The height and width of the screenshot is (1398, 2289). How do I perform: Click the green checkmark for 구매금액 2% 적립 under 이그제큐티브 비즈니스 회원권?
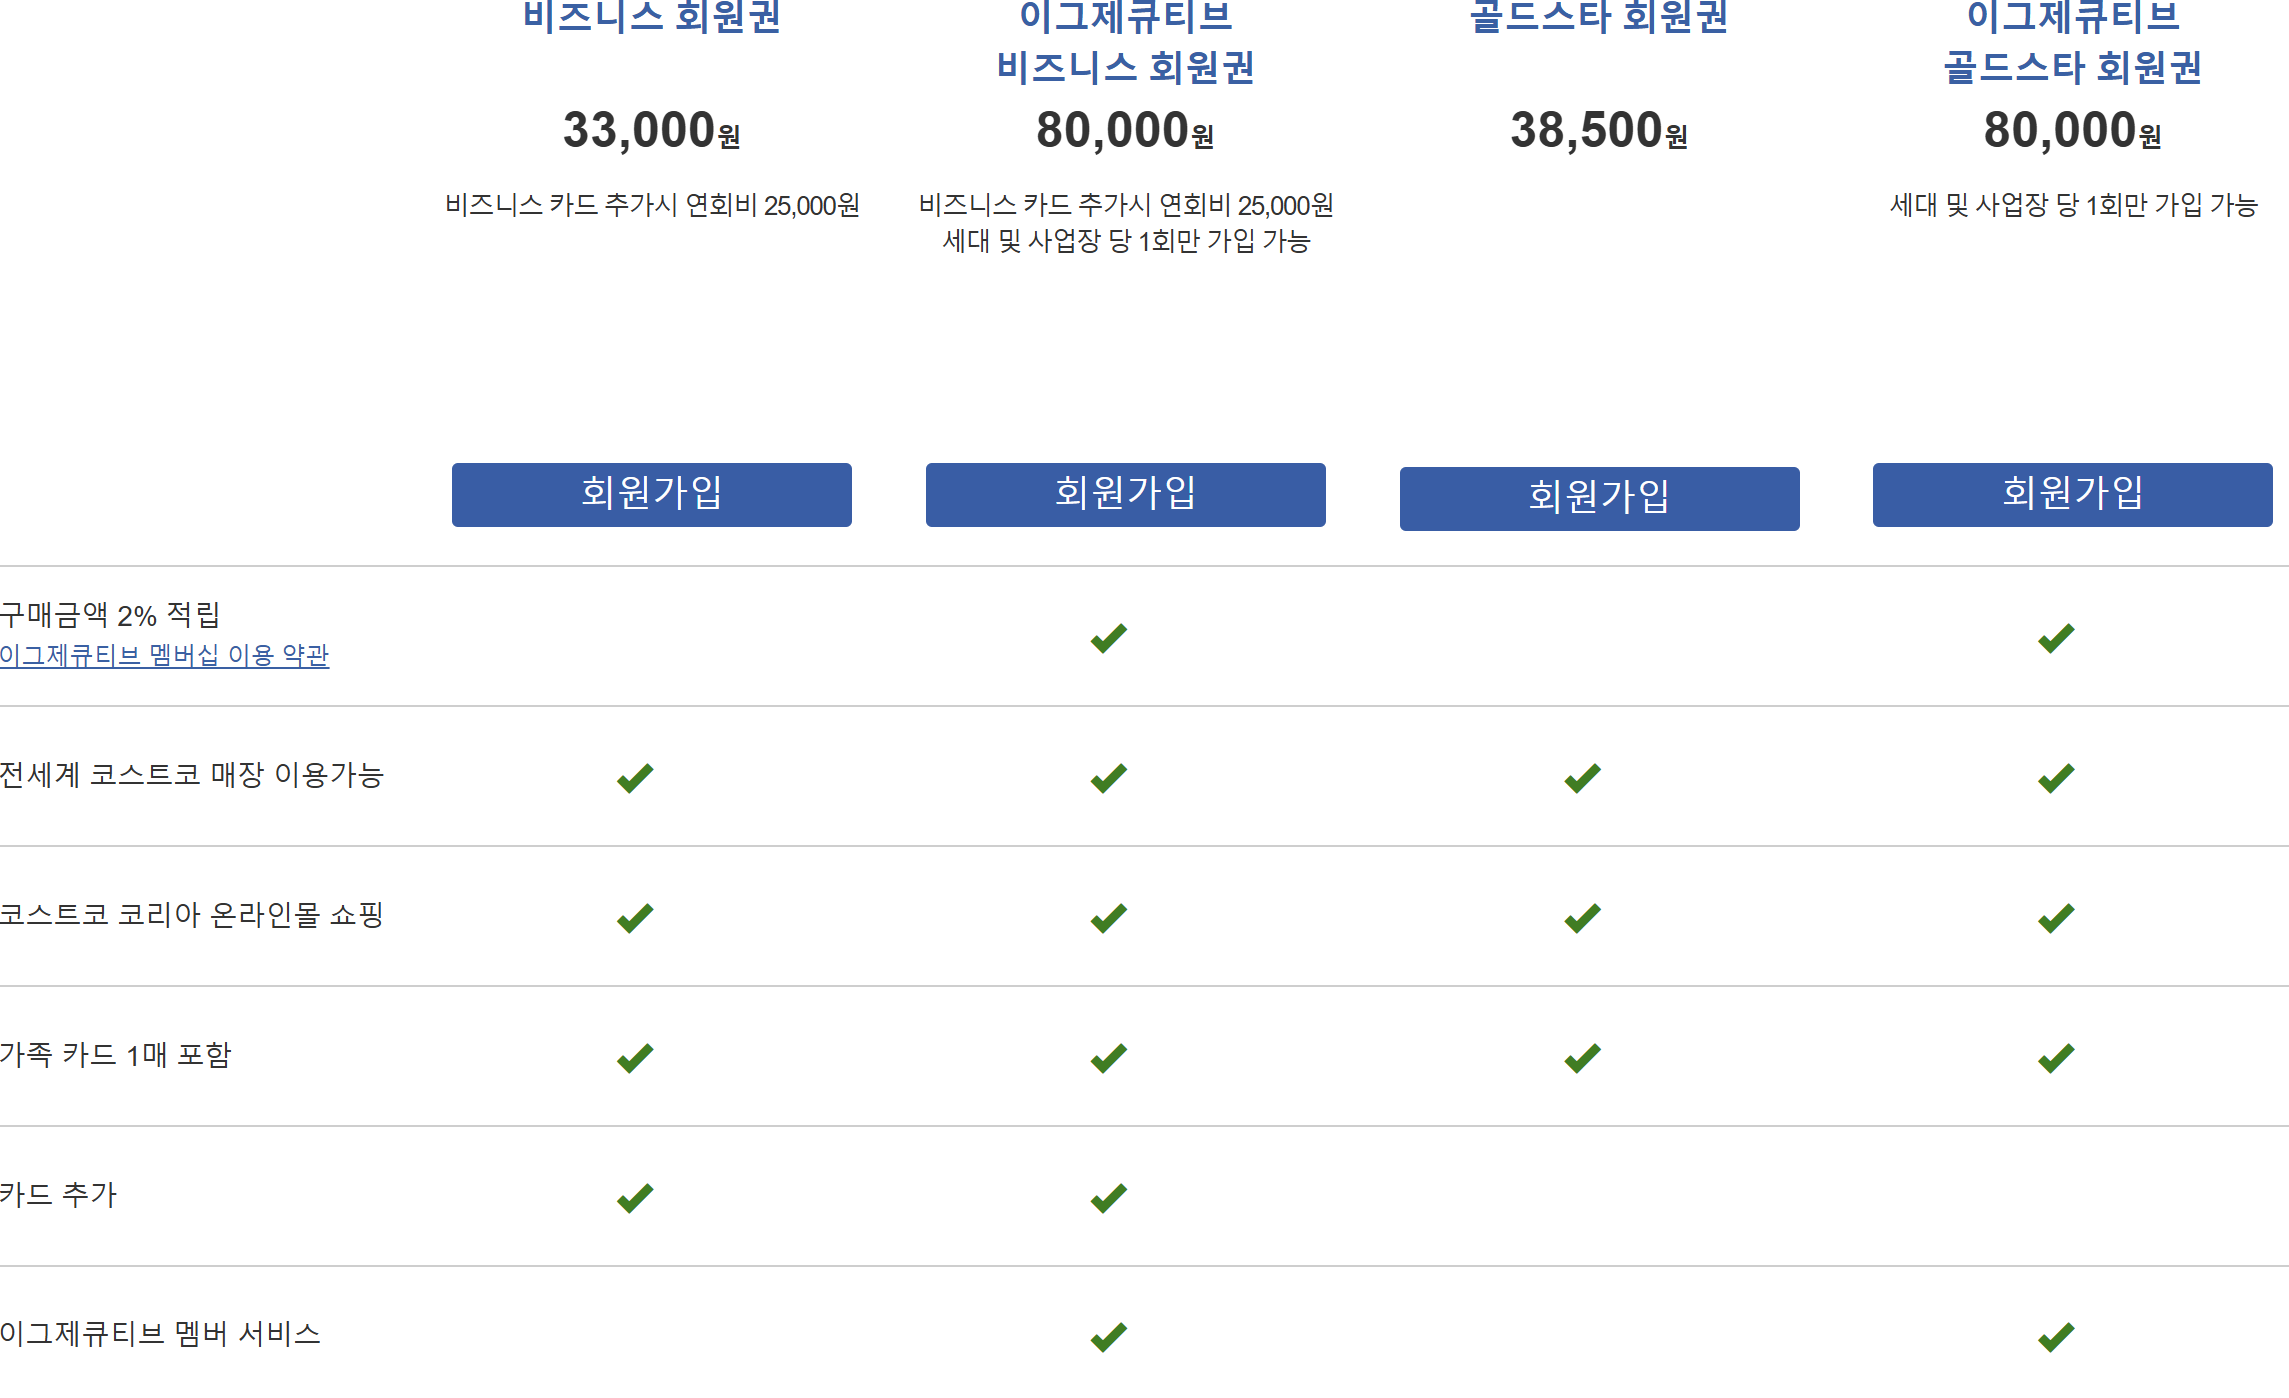pos(1108,636)
